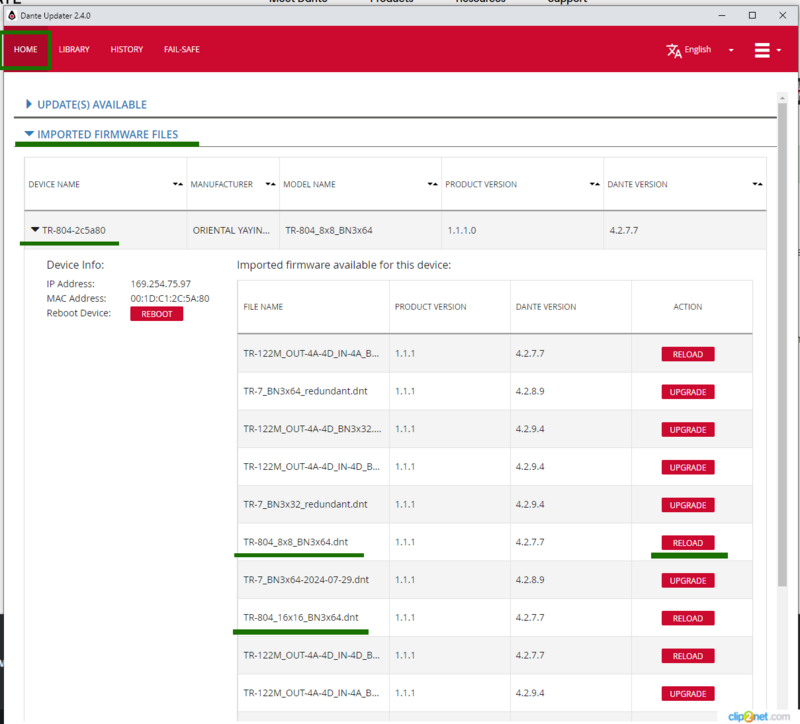This screenshot has height=724, width=800.
Task: Reload the TR-804_8x8_BN3x64.dnt firmware
Action: click(687, 542)
